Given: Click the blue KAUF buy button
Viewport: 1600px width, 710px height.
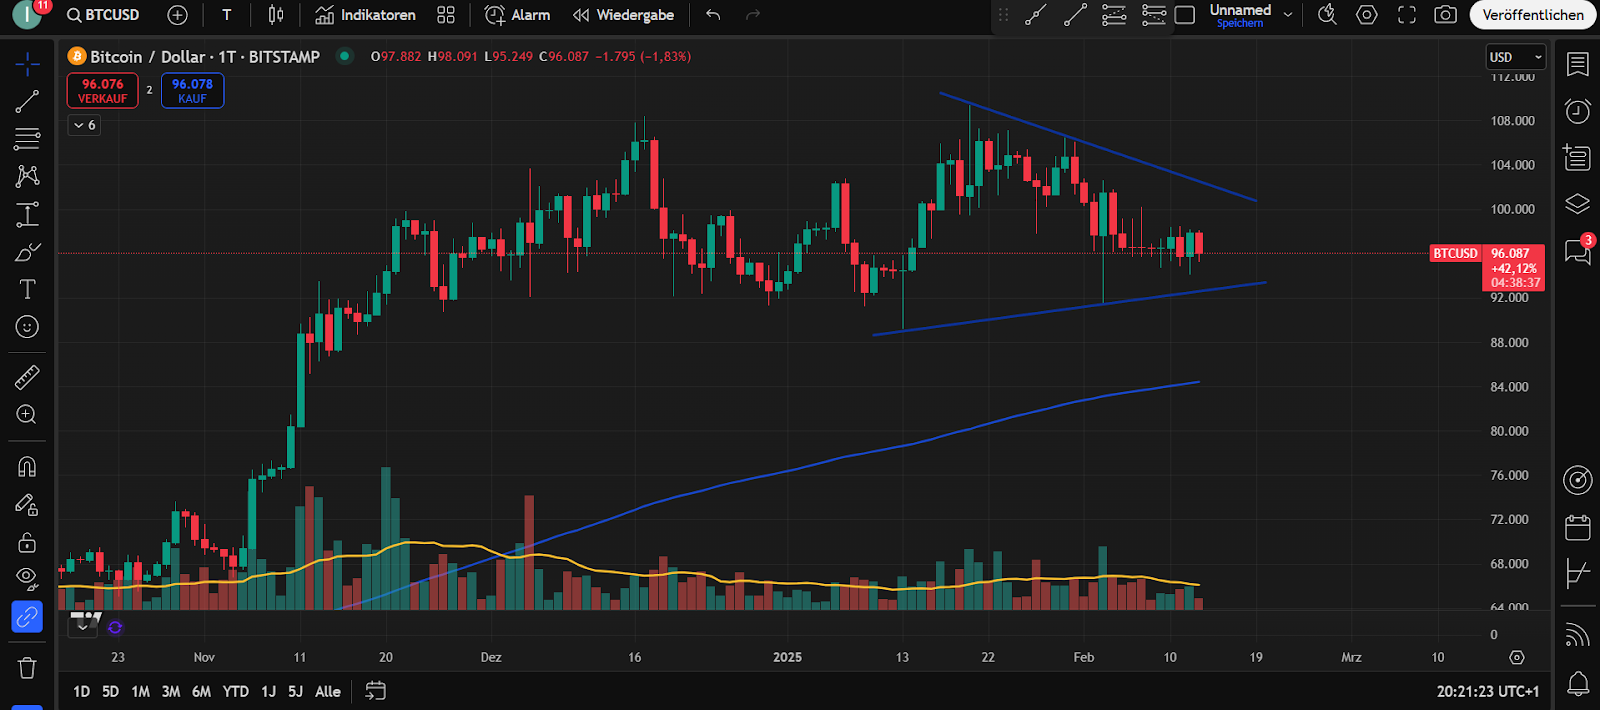Looking at the screenshot, I should [x=192, y=91].
